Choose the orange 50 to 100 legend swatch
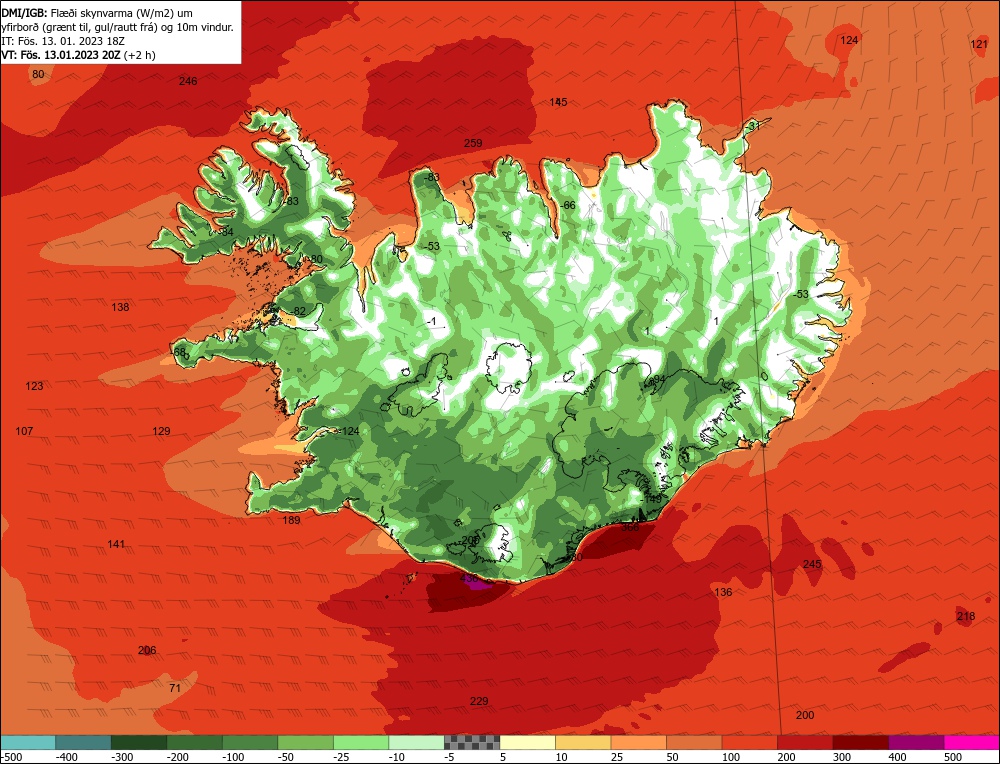 [x=694, y=742]
